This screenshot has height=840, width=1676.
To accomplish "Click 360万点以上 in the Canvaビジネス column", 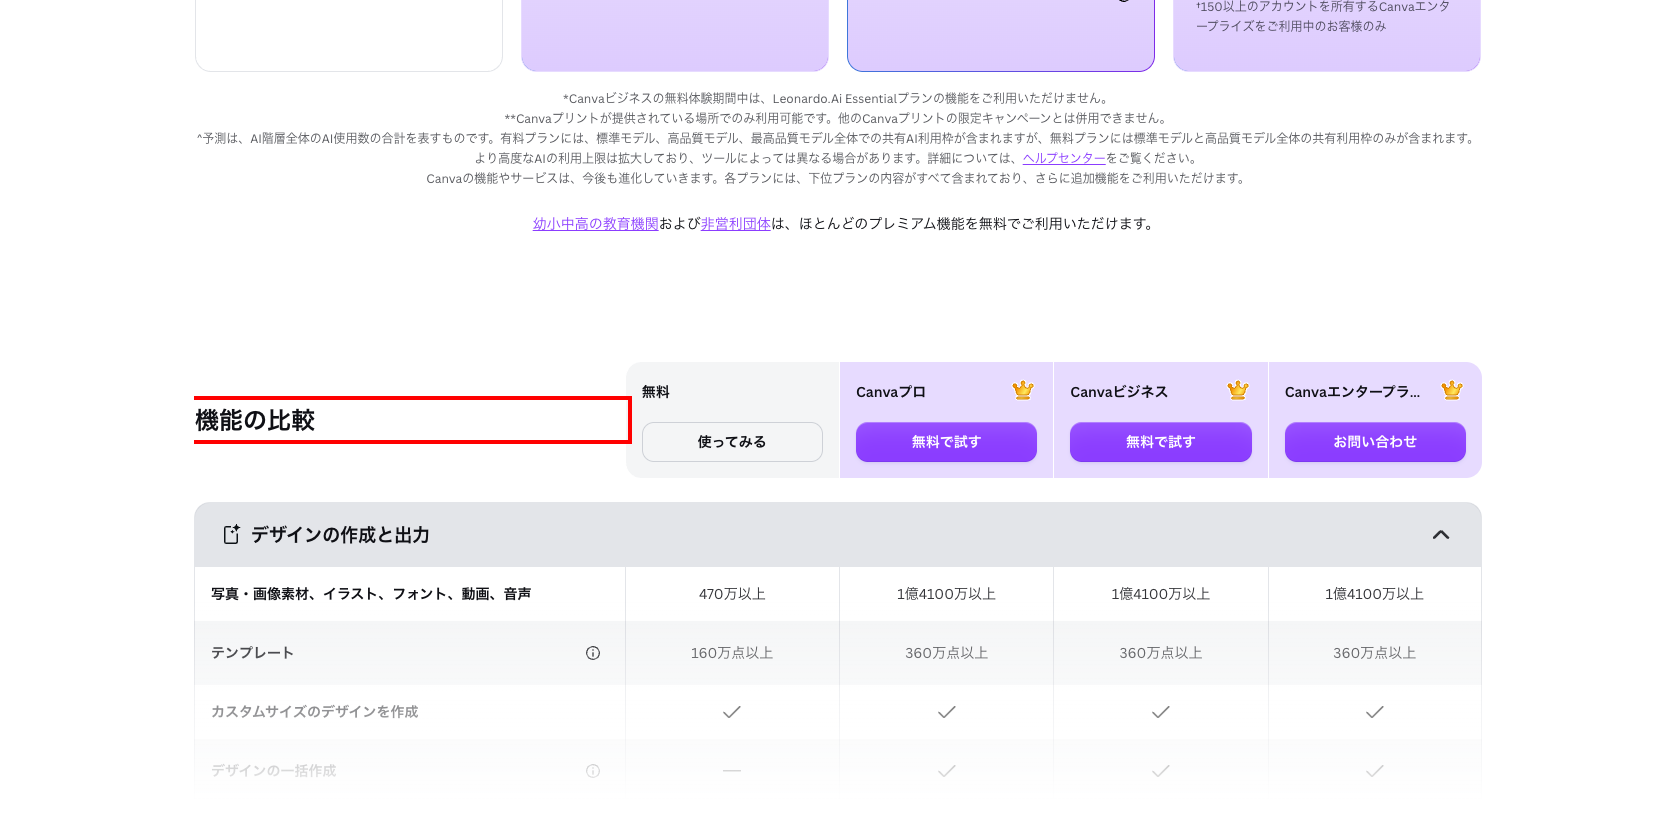I will click(x=1161, y=653).
